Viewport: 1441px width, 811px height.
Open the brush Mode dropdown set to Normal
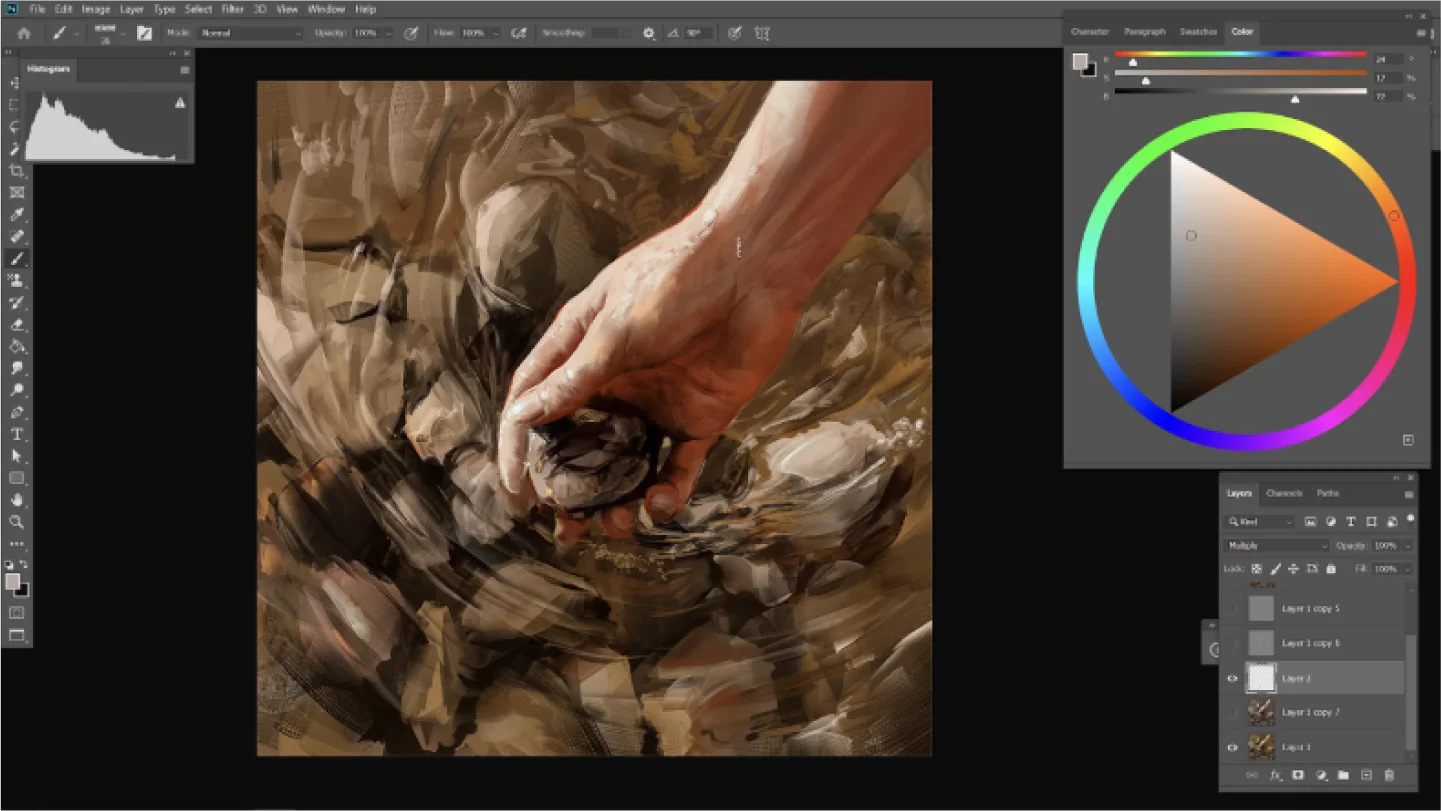pos(250,33)
